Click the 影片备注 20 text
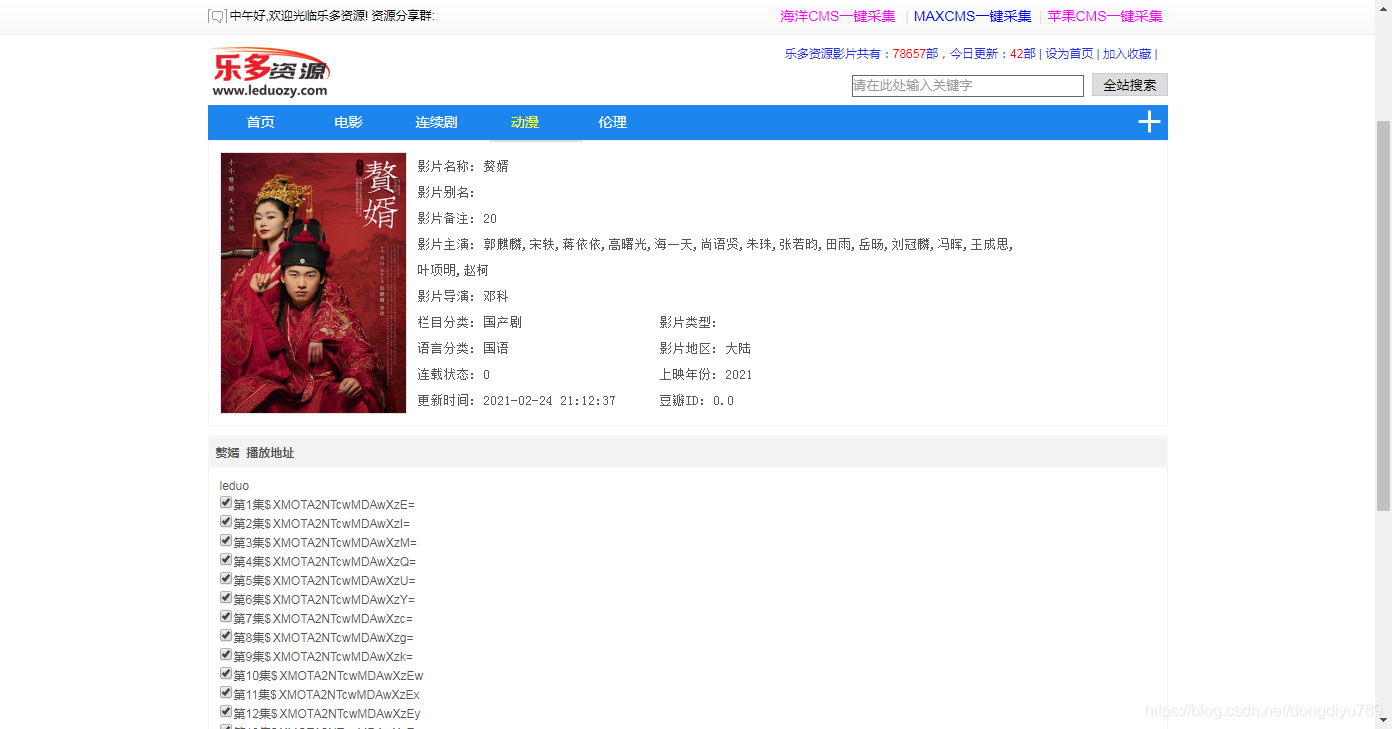The image size is (1392, 729). coord(457,219)
